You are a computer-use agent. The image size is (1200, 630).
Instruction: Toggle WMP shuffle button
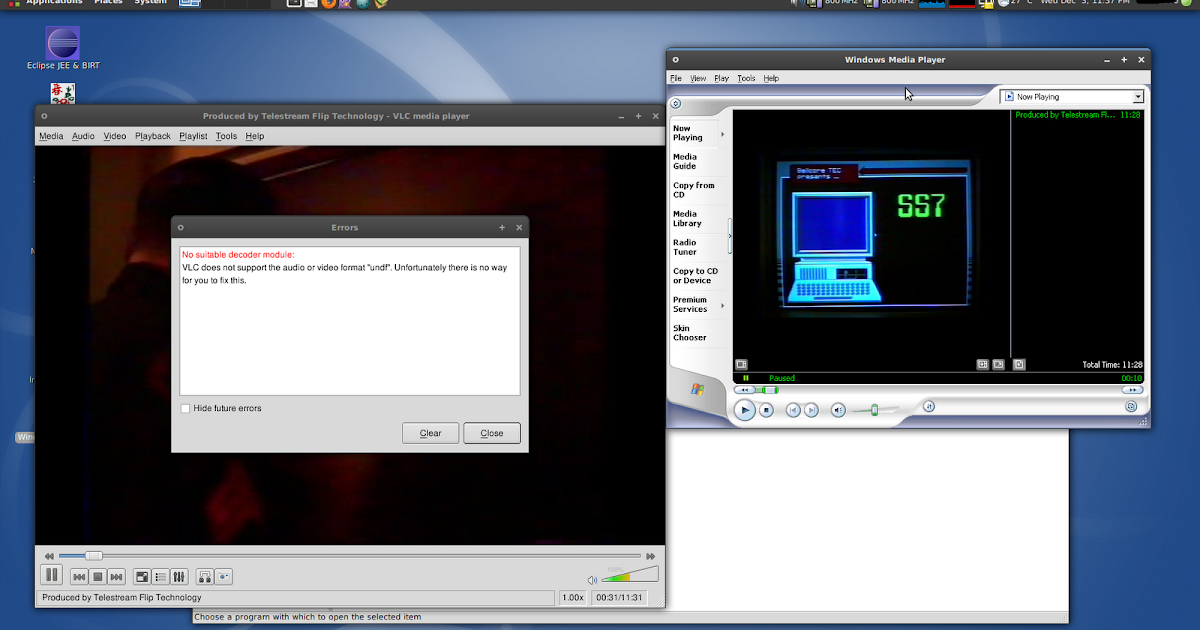tap(928, 406)
